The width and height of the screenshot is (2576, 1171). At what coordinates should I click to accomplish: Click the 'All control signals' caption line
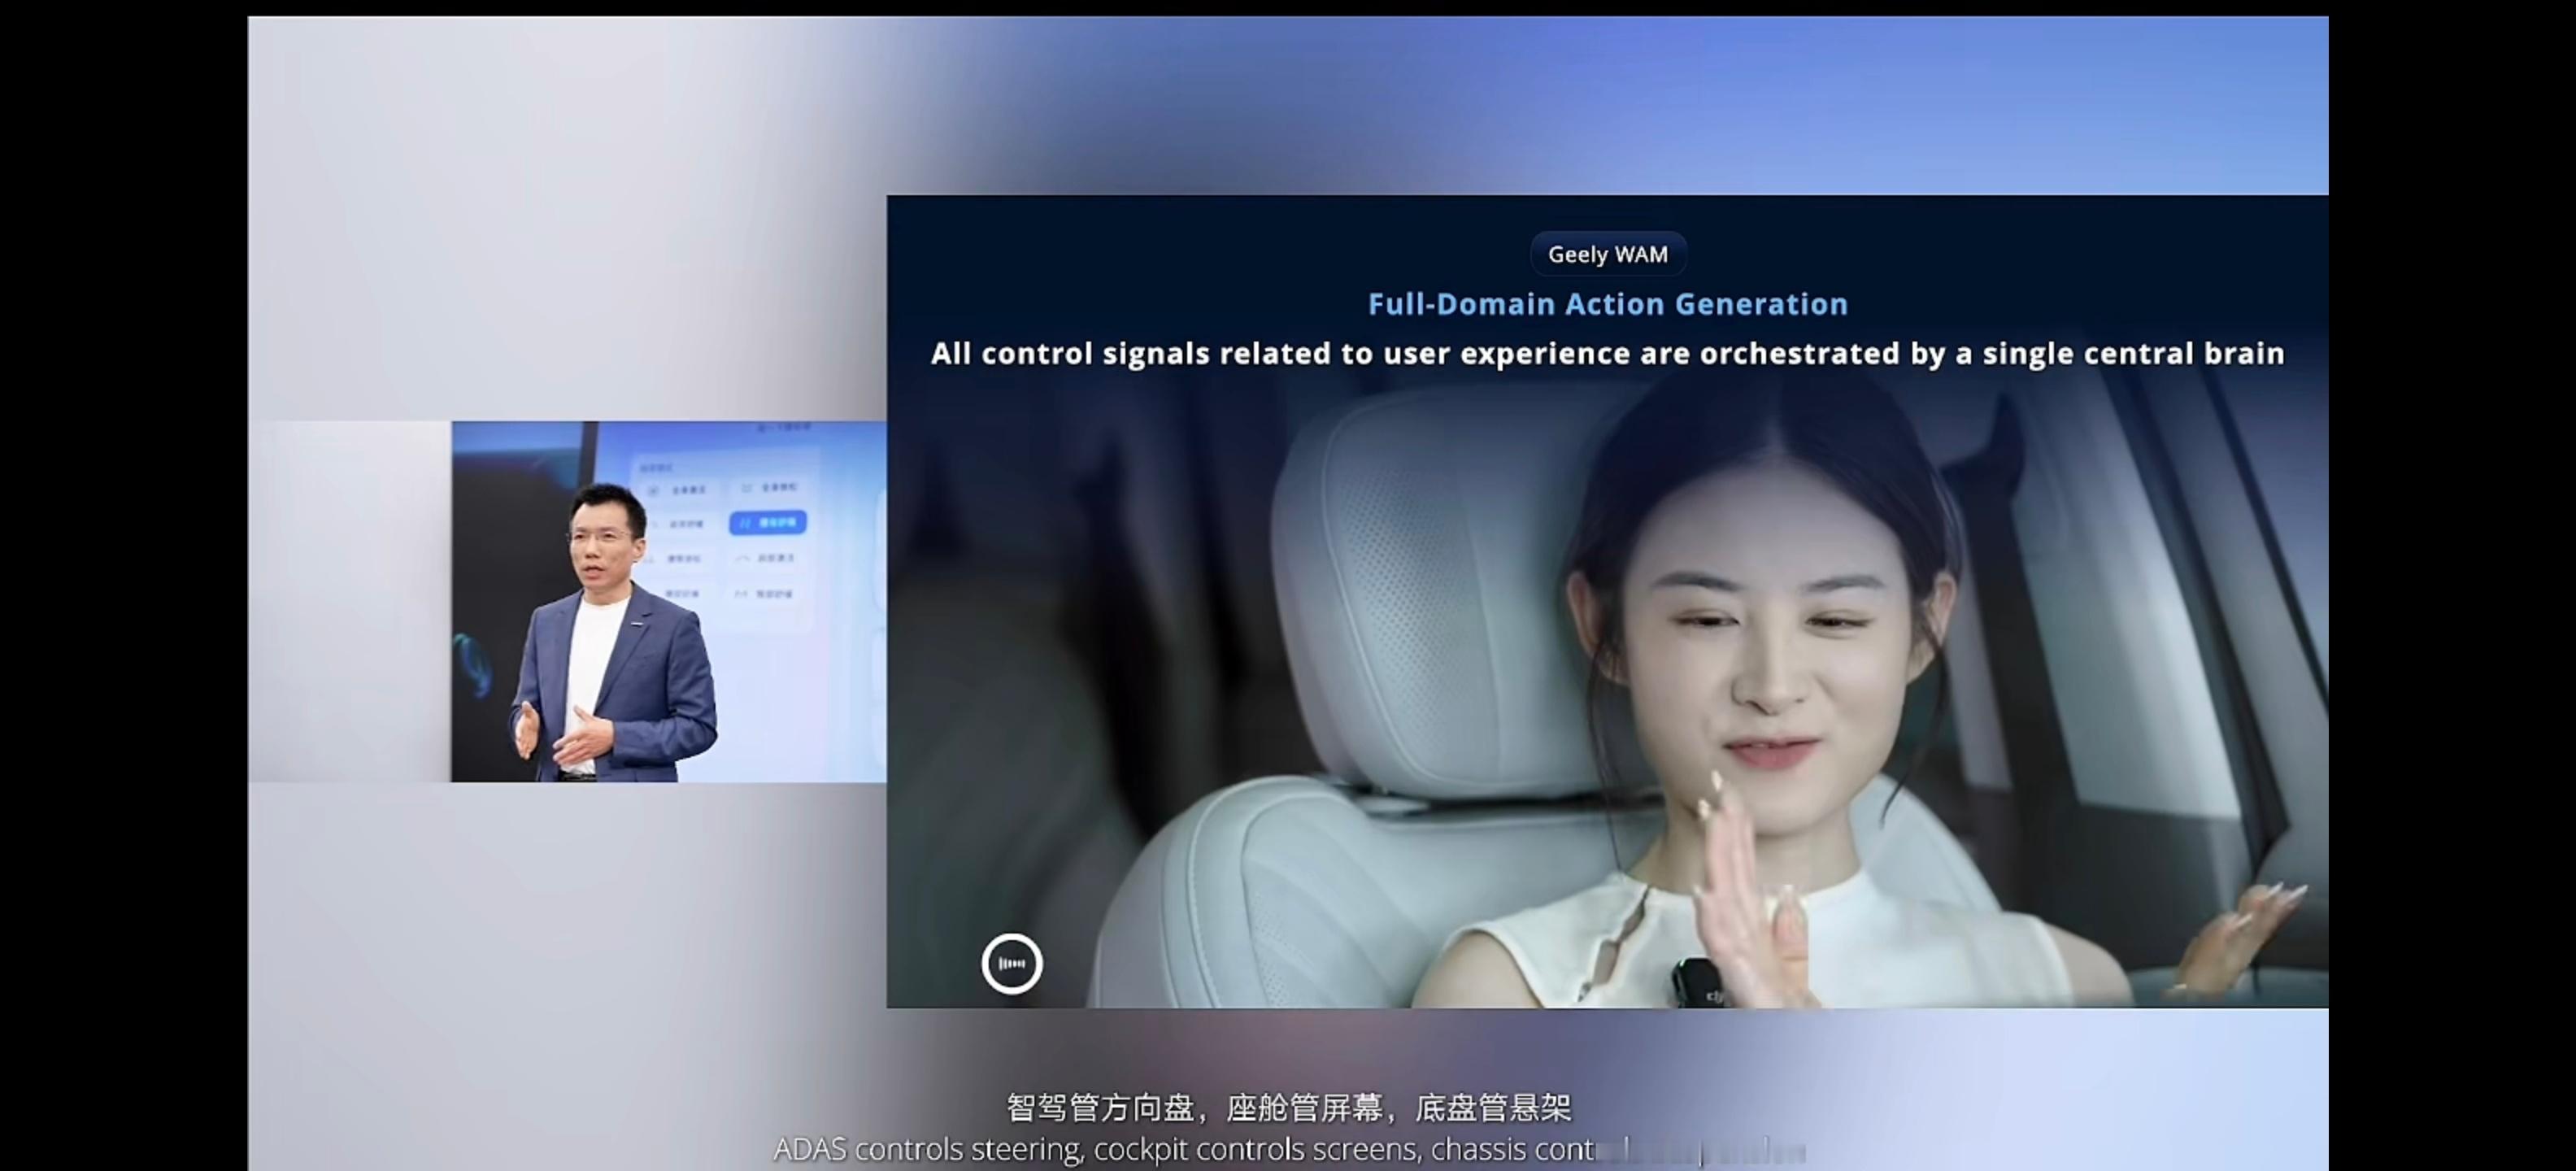click(1607, 353)
